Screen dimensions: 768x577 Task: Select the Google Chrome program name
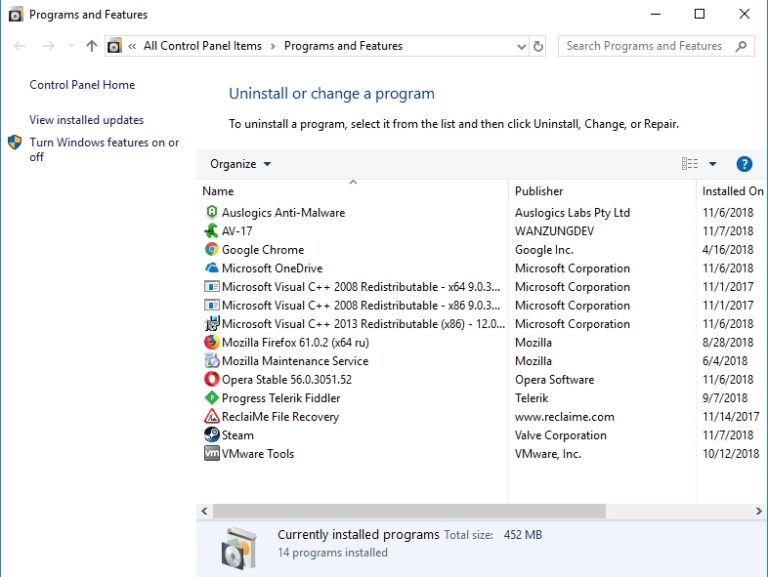click(263, 250)
